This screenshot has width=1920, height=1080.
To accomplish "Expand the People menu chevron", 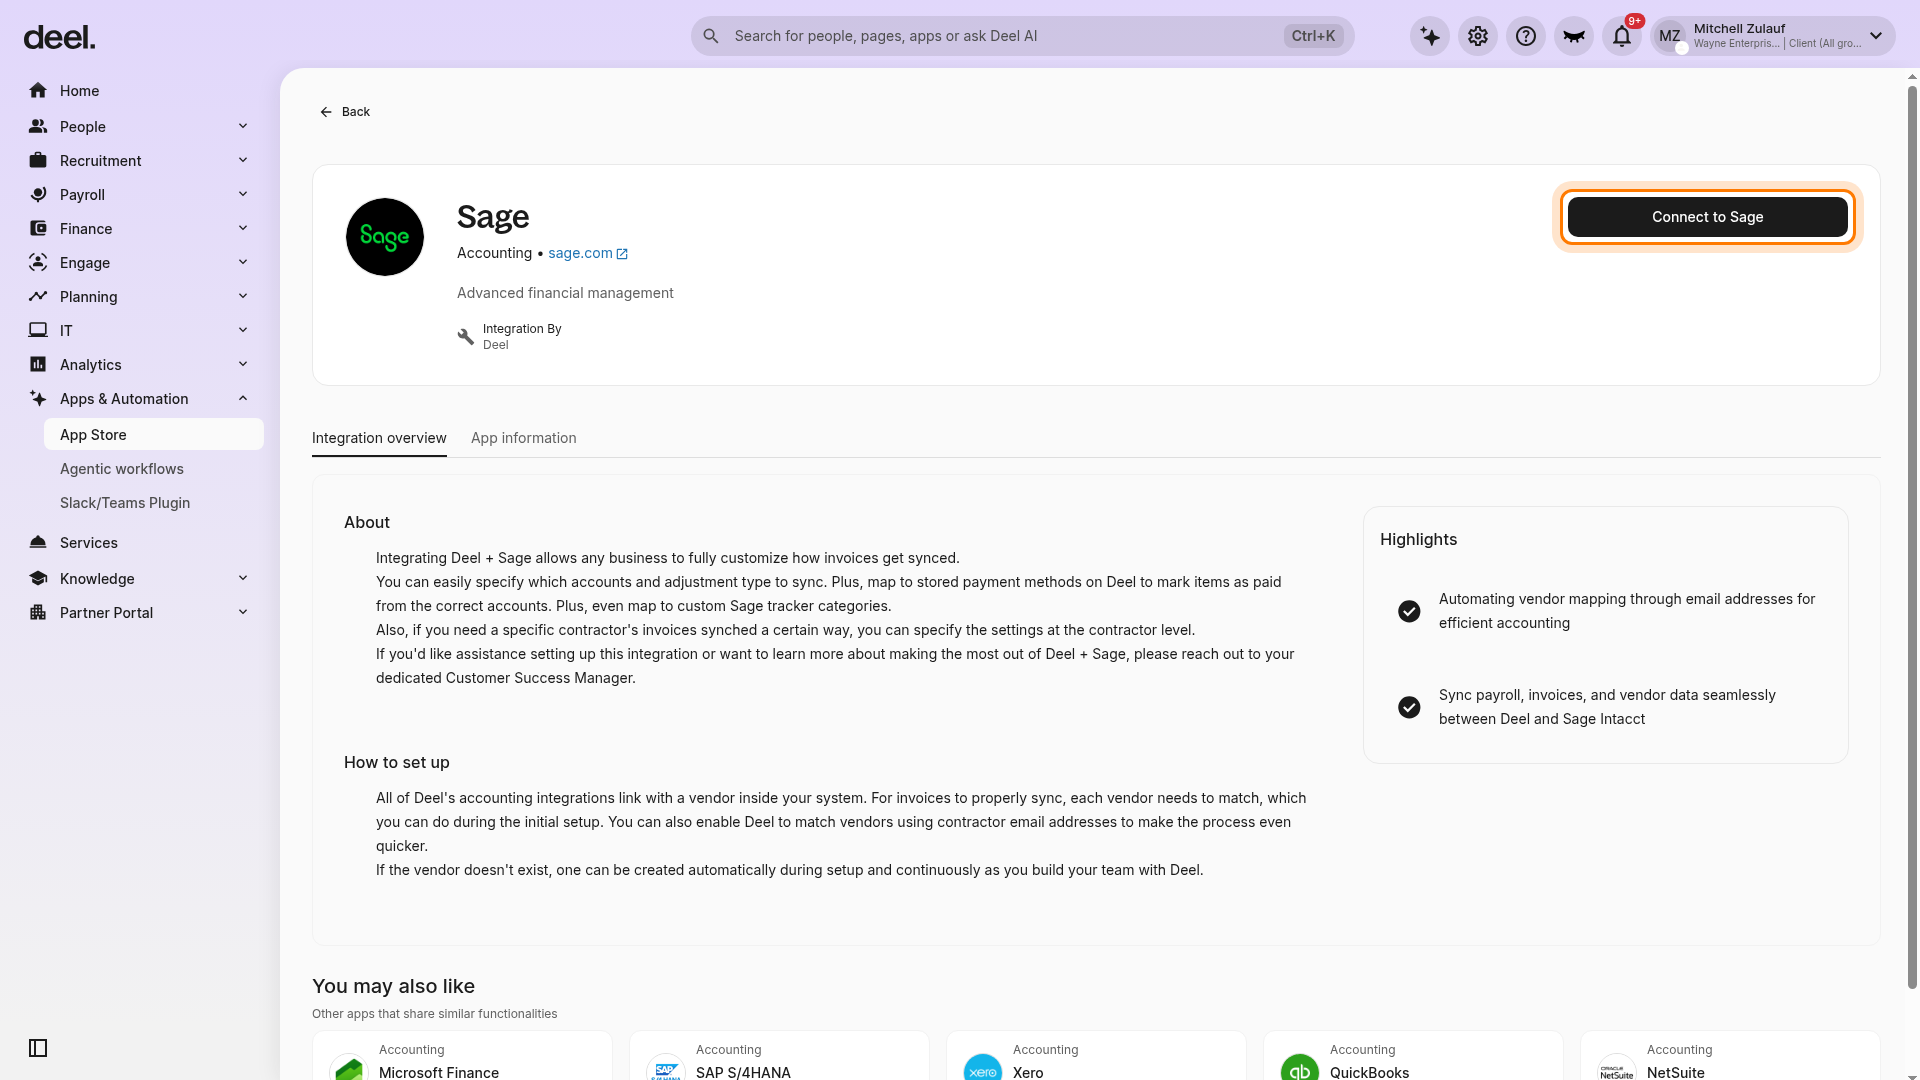I will tap(243, 126).
